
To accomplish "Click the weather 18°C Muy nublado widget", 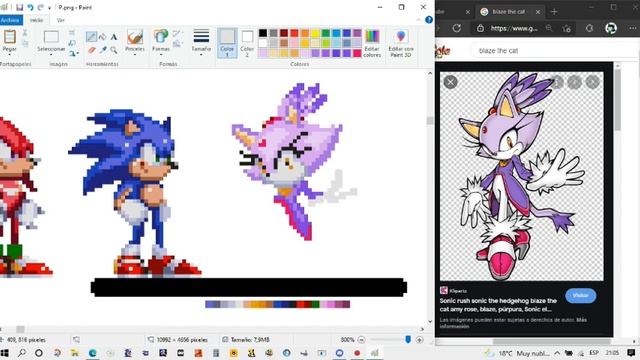I will click(x=516, y=353).
